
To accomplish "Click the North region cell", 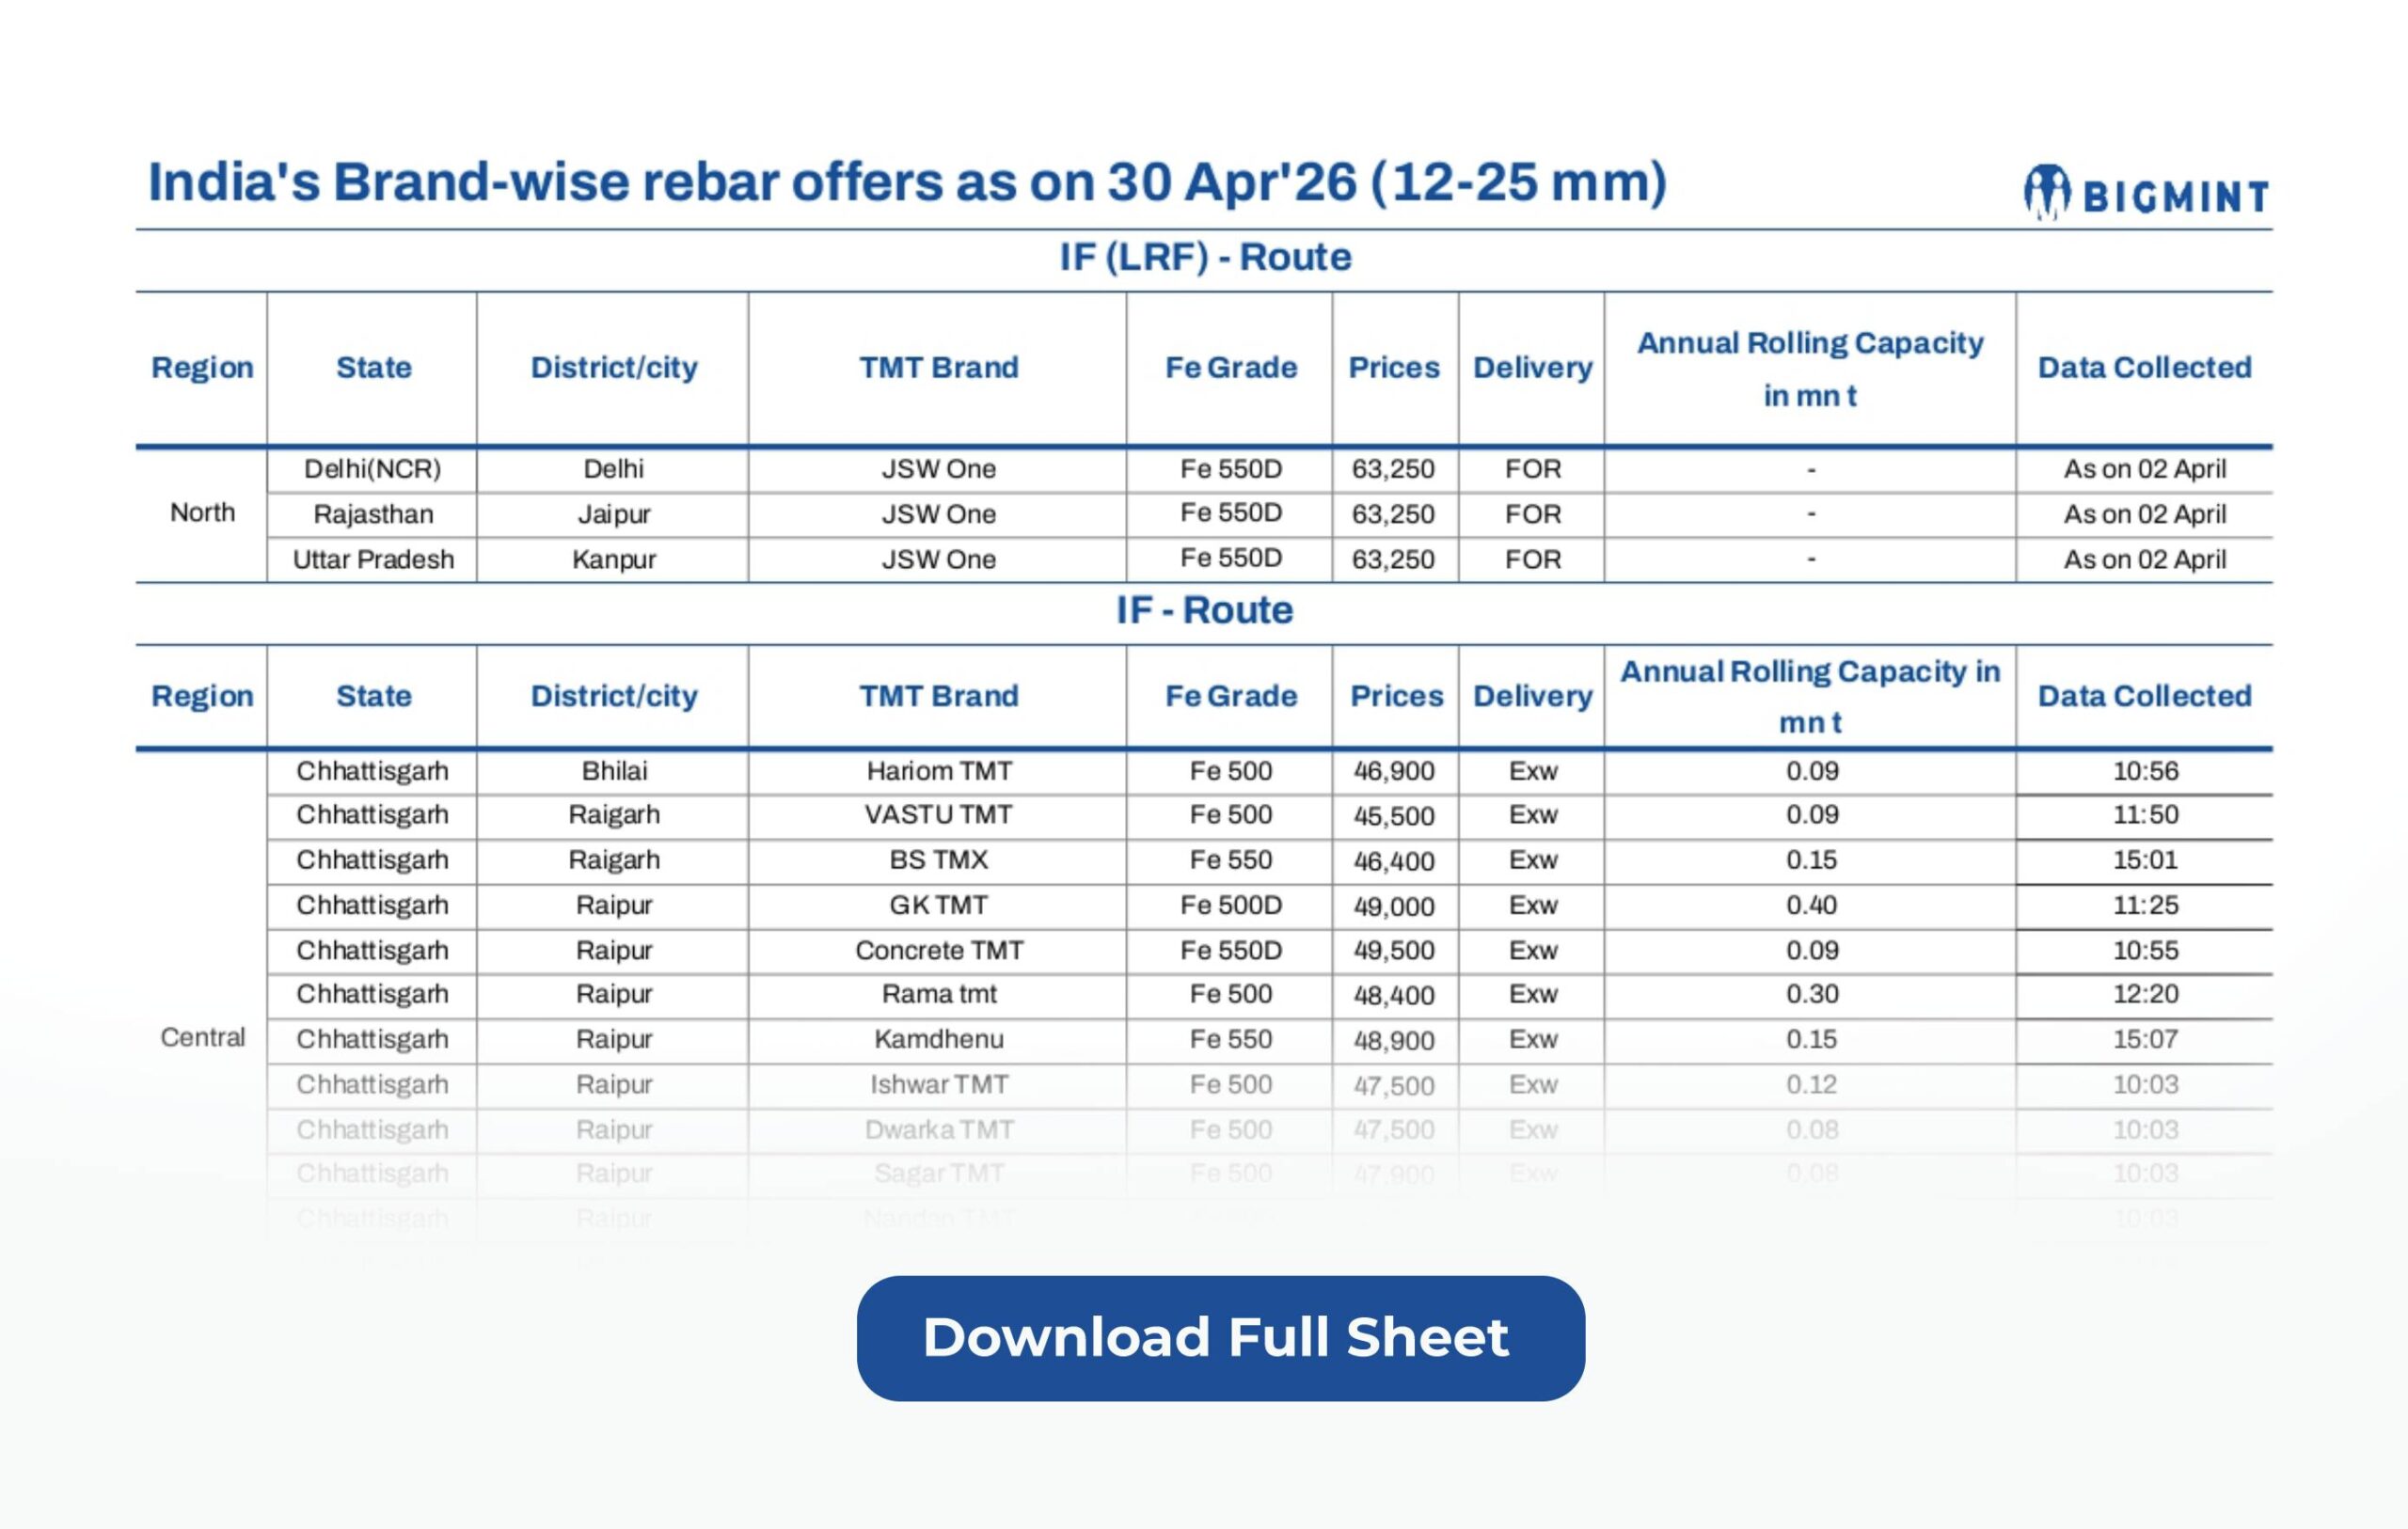I will [202, 513].
